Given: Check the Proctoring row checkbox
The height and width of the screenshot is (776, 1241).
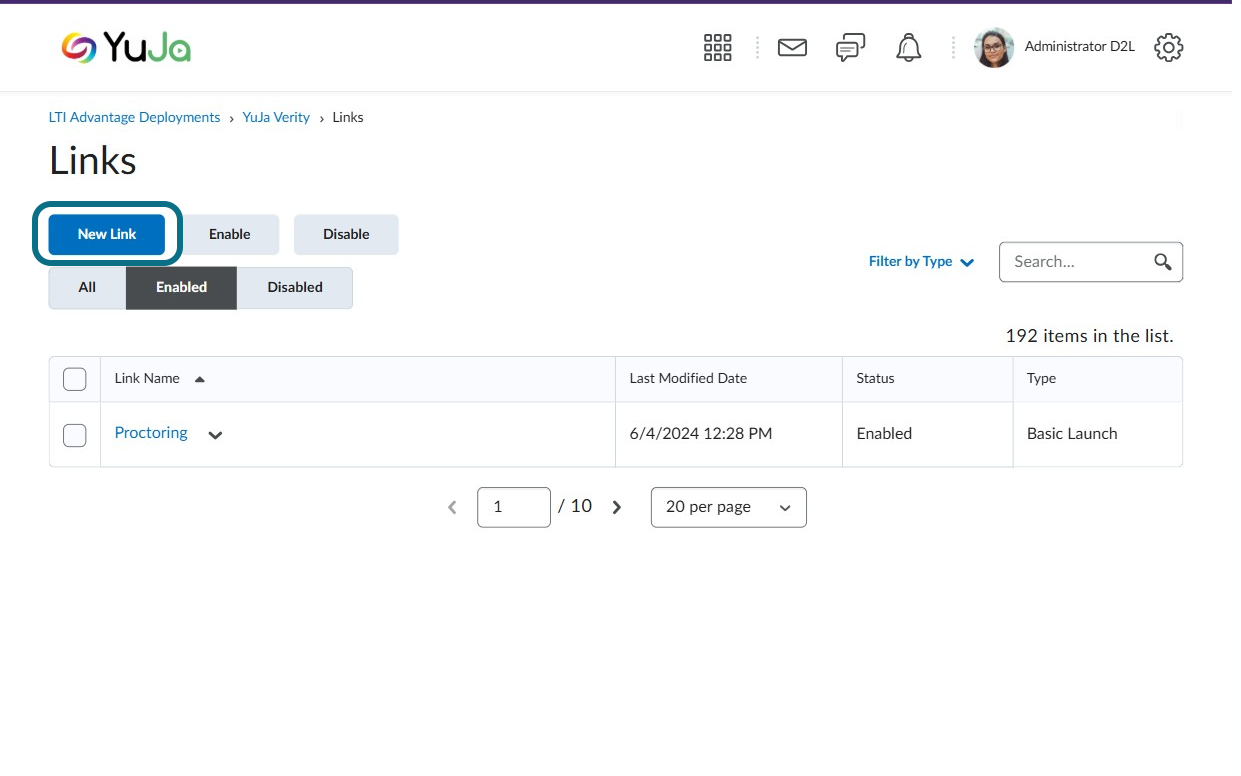Looking at the screenshot, I should (75, 435).
